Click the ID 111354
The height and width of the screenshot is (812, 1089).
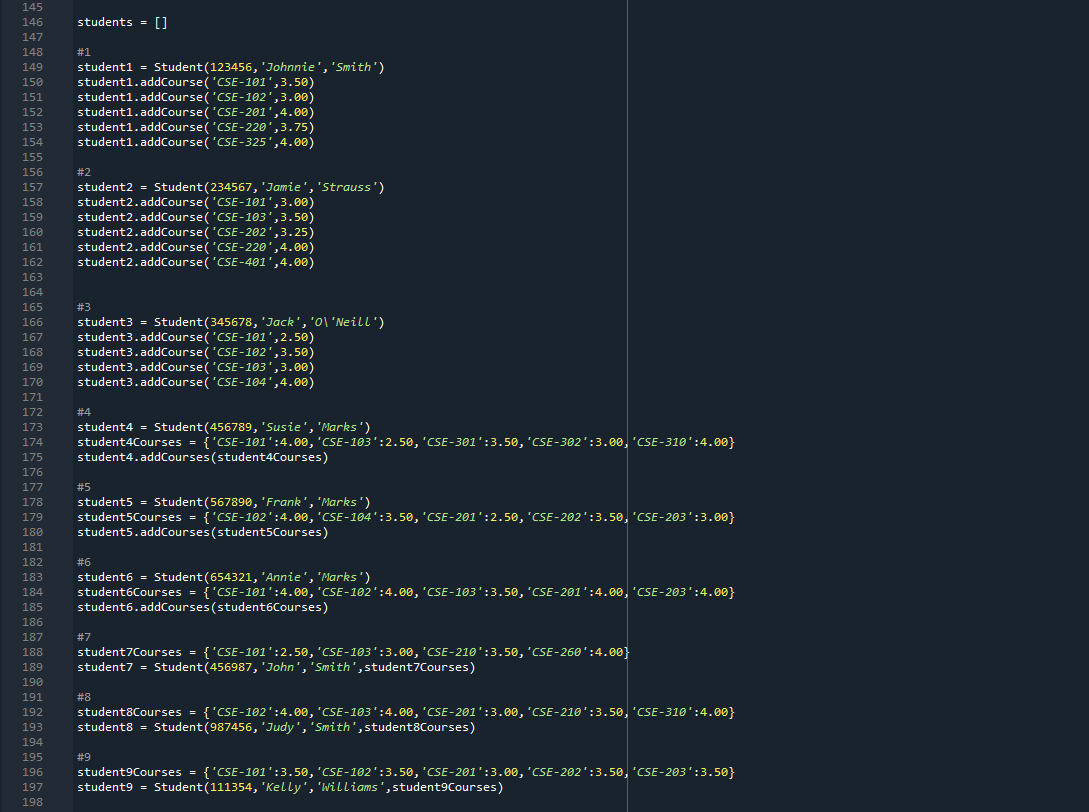point(231,787)
